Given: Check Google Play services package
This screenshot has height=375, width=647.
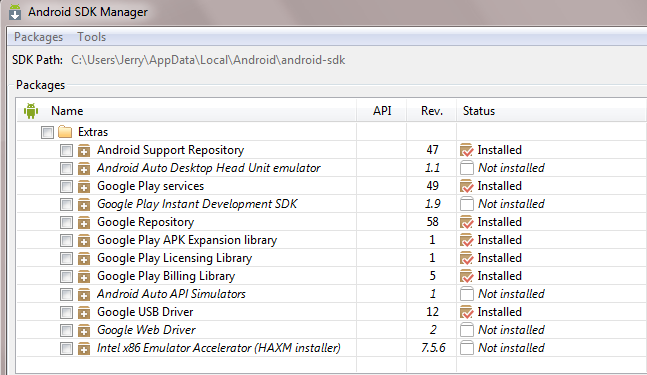Looking at the screenshot, I should click(66, 186).
